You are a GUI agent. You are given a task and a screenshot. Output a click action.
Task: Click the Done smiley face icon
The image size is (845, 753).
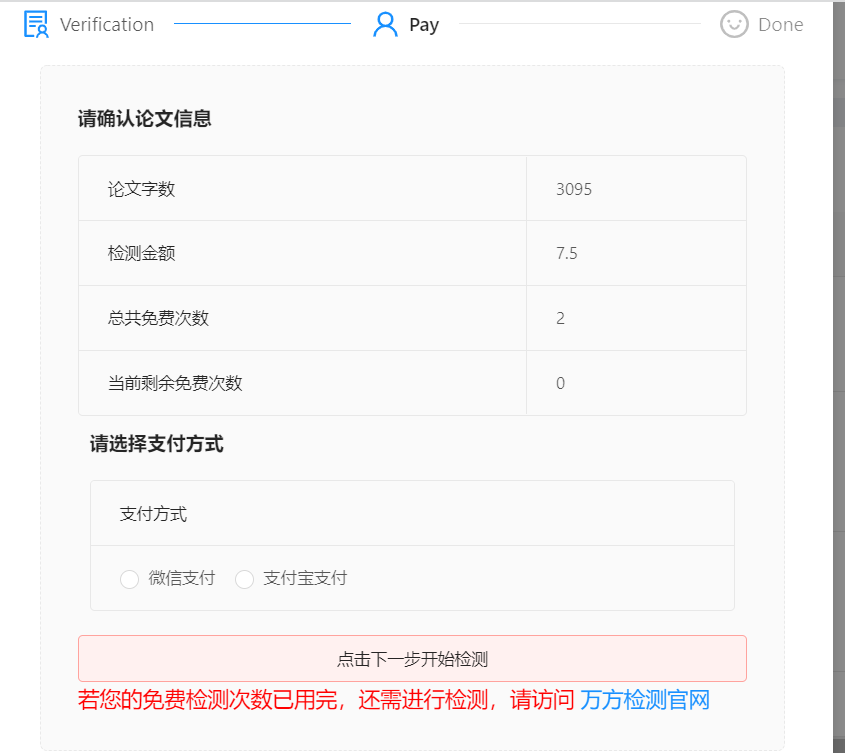(732, 23)
